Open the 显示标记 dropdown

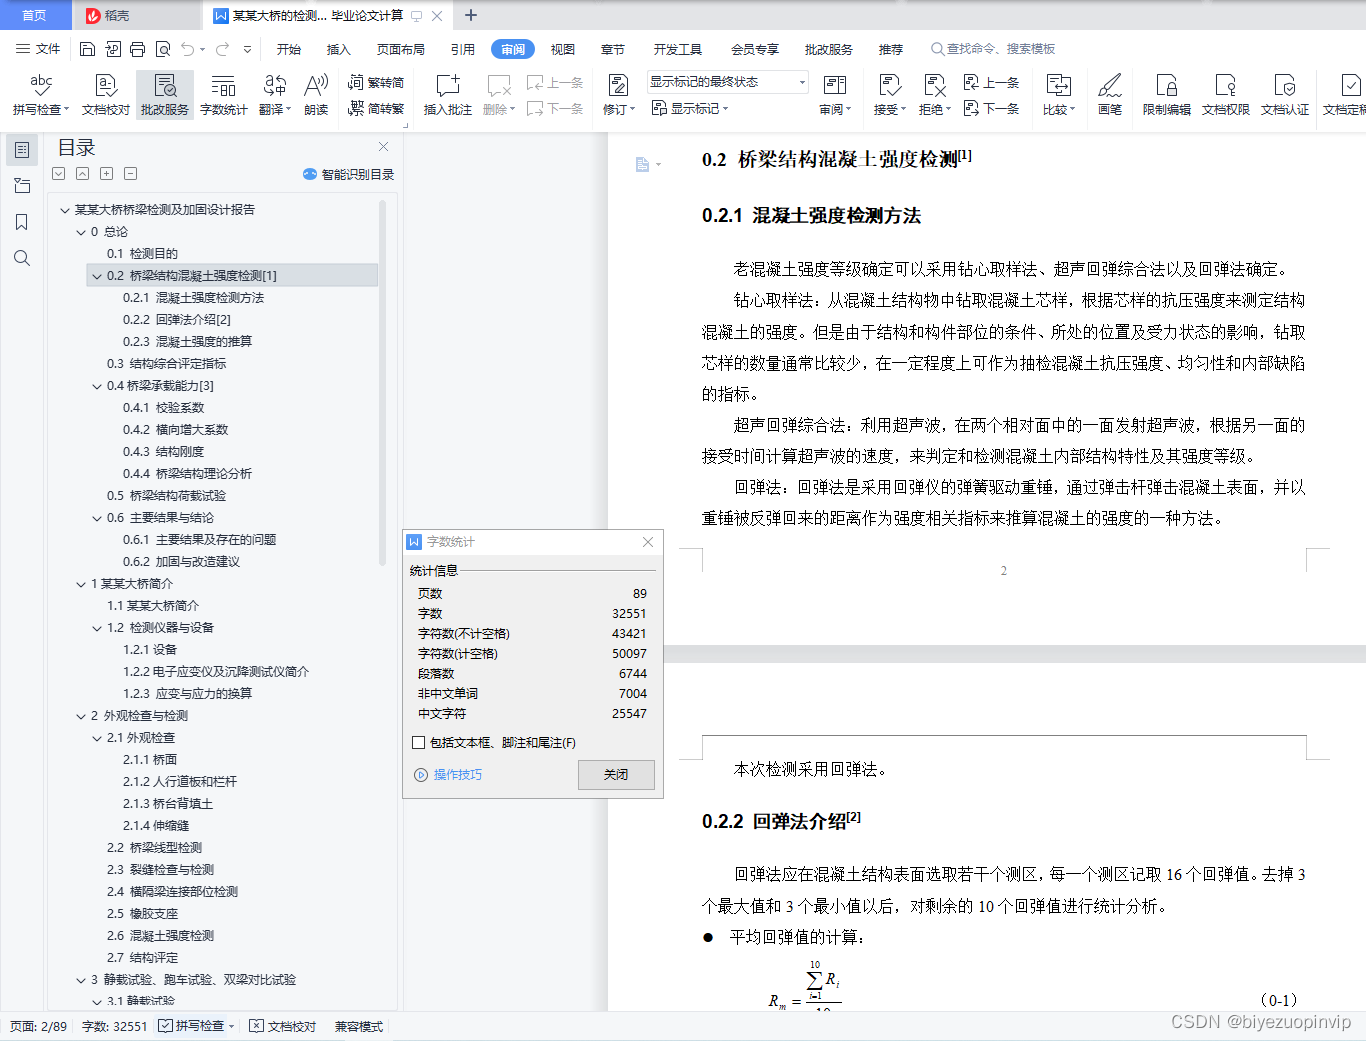pyautogui.click(x=690, y=108)
